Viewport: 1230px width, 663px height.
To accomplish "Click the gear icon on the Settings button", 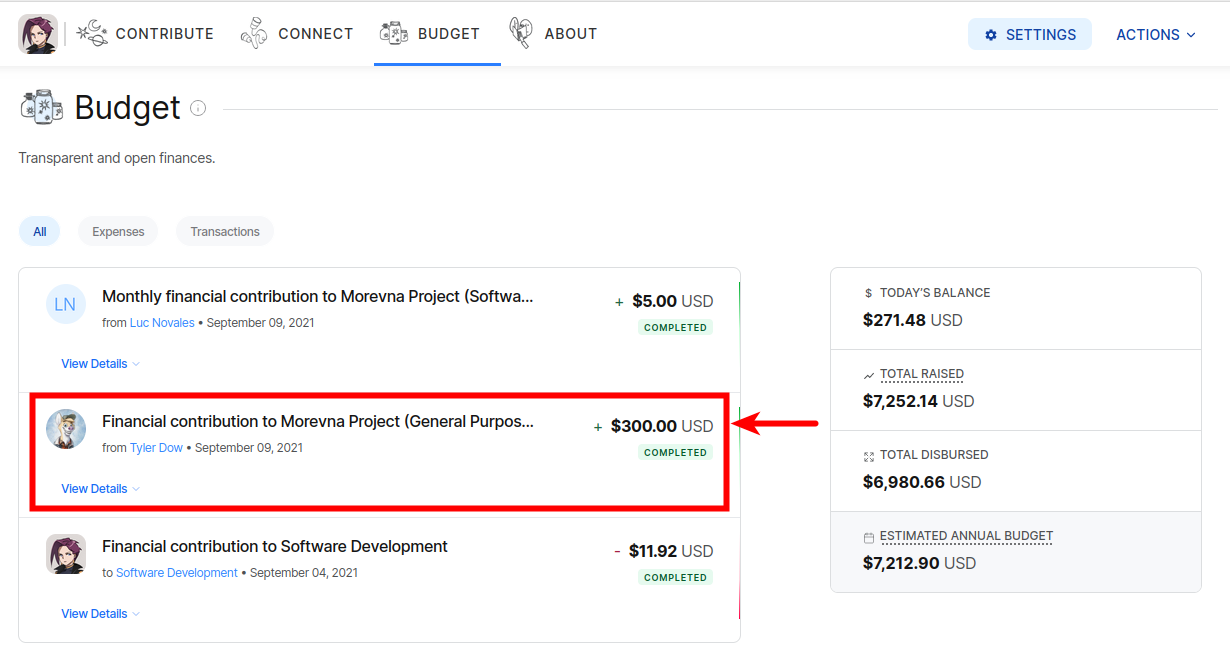I will 991,35.
